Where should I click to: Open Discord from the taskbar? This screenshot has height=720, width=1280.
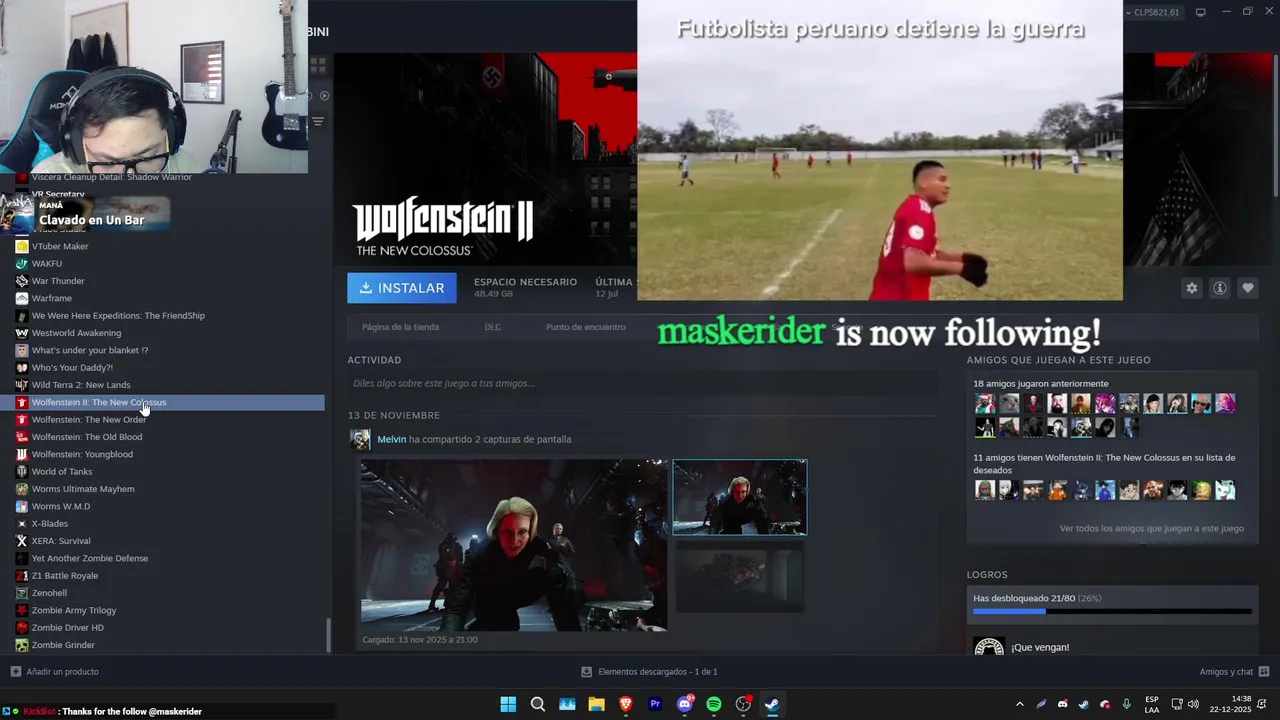tap(685, 704)
